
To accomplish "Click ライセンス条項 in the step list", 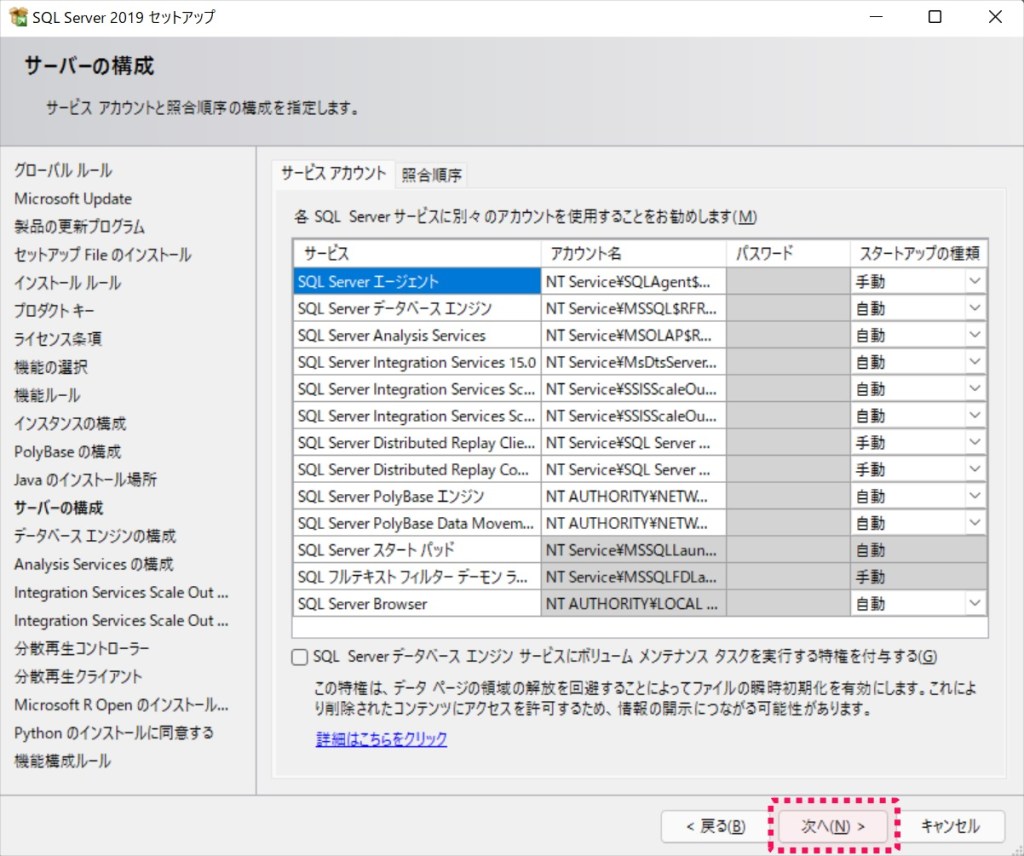I will pos(58,339).
